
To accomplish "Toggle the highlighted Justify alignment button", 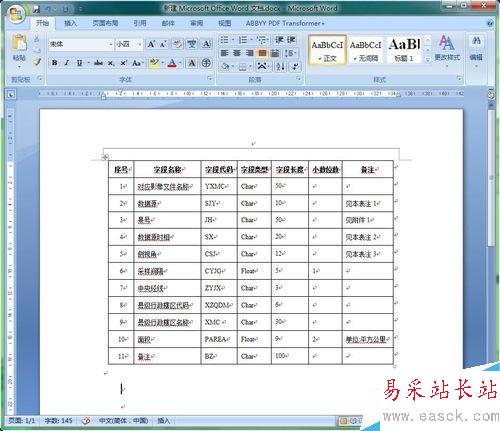I will tap(262, 53).
